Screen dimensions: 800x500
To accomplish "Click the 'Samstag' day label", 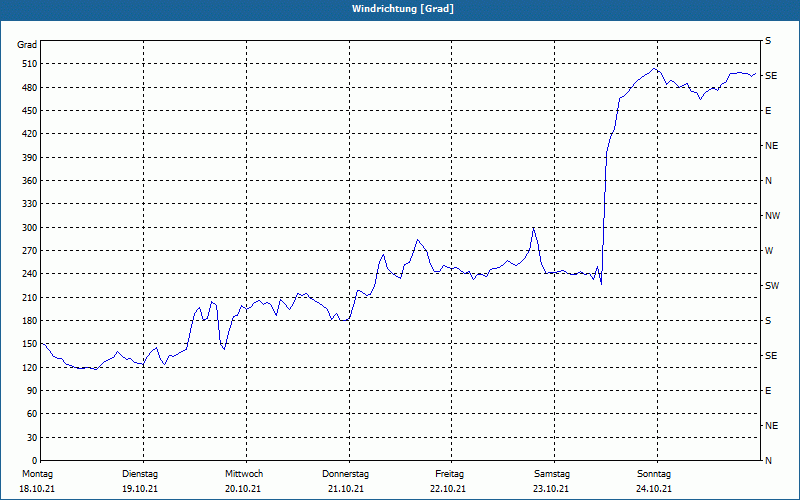I will click(x=552, y=474).
